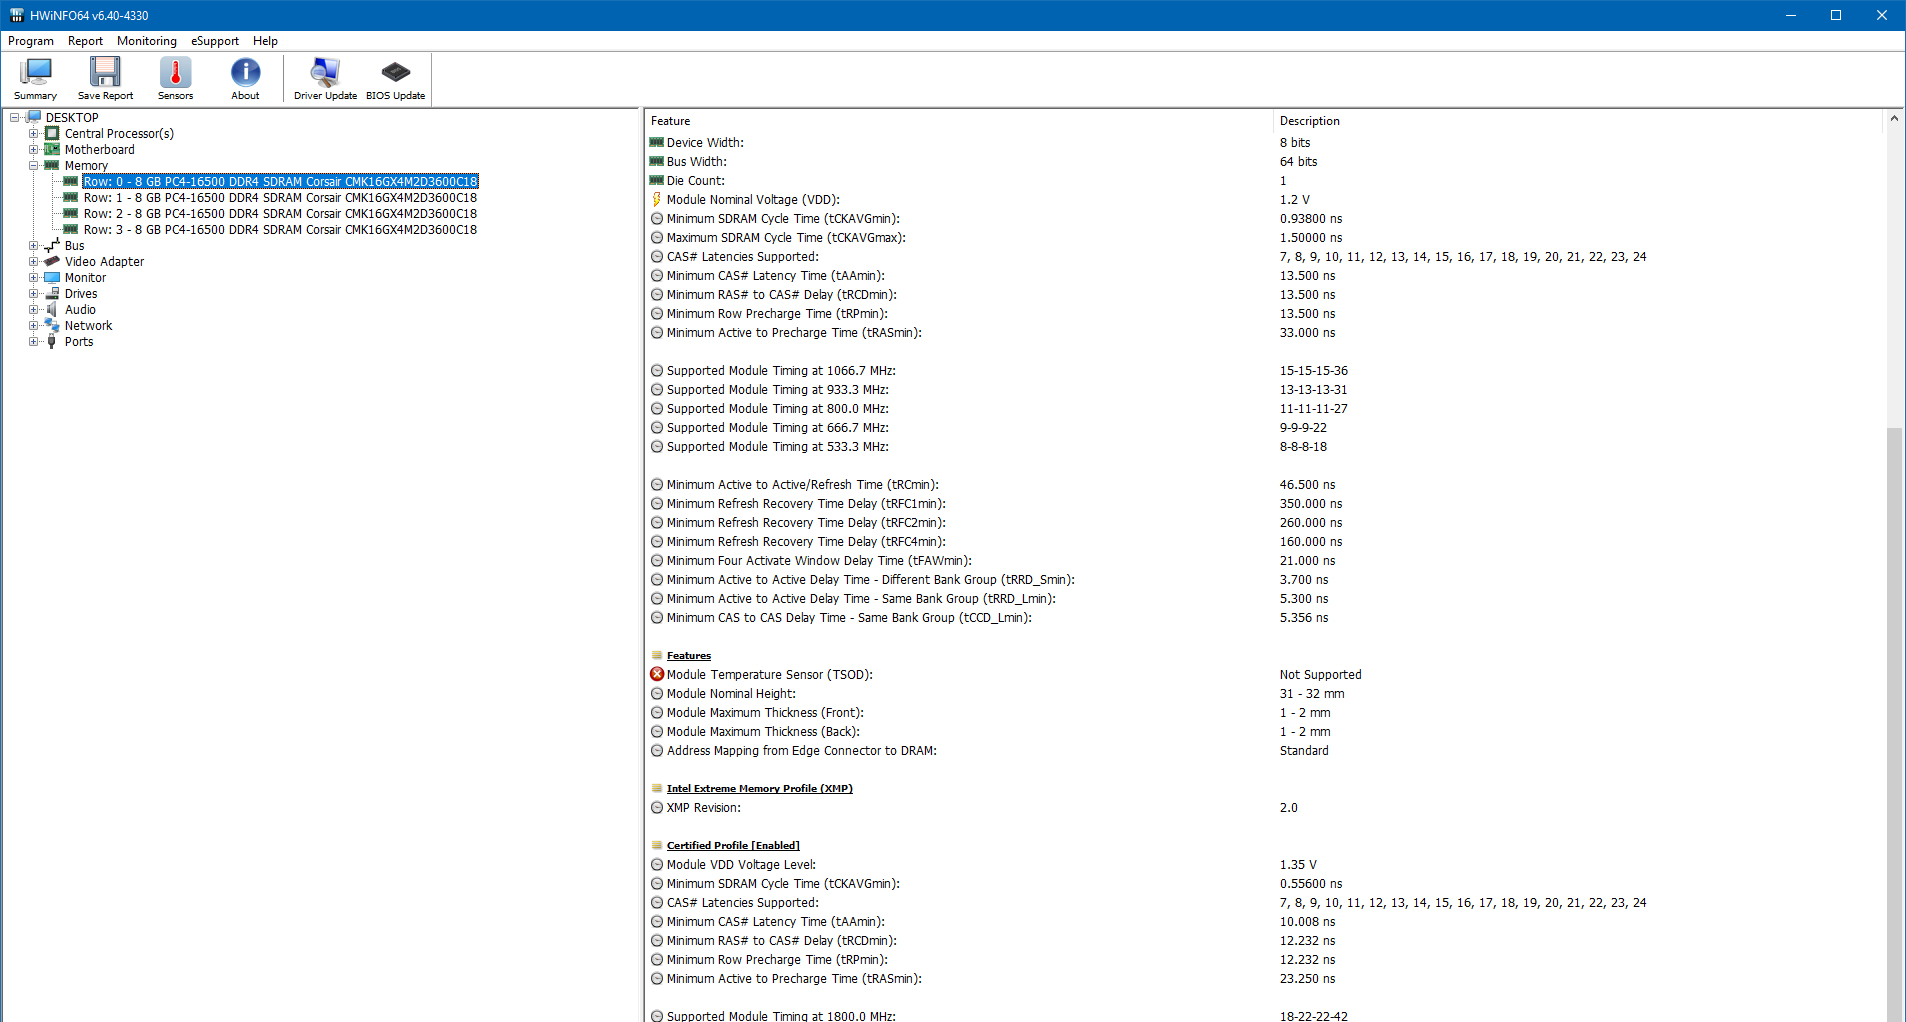
Task: Expand the Drives node
Action: tap(34, 293)
